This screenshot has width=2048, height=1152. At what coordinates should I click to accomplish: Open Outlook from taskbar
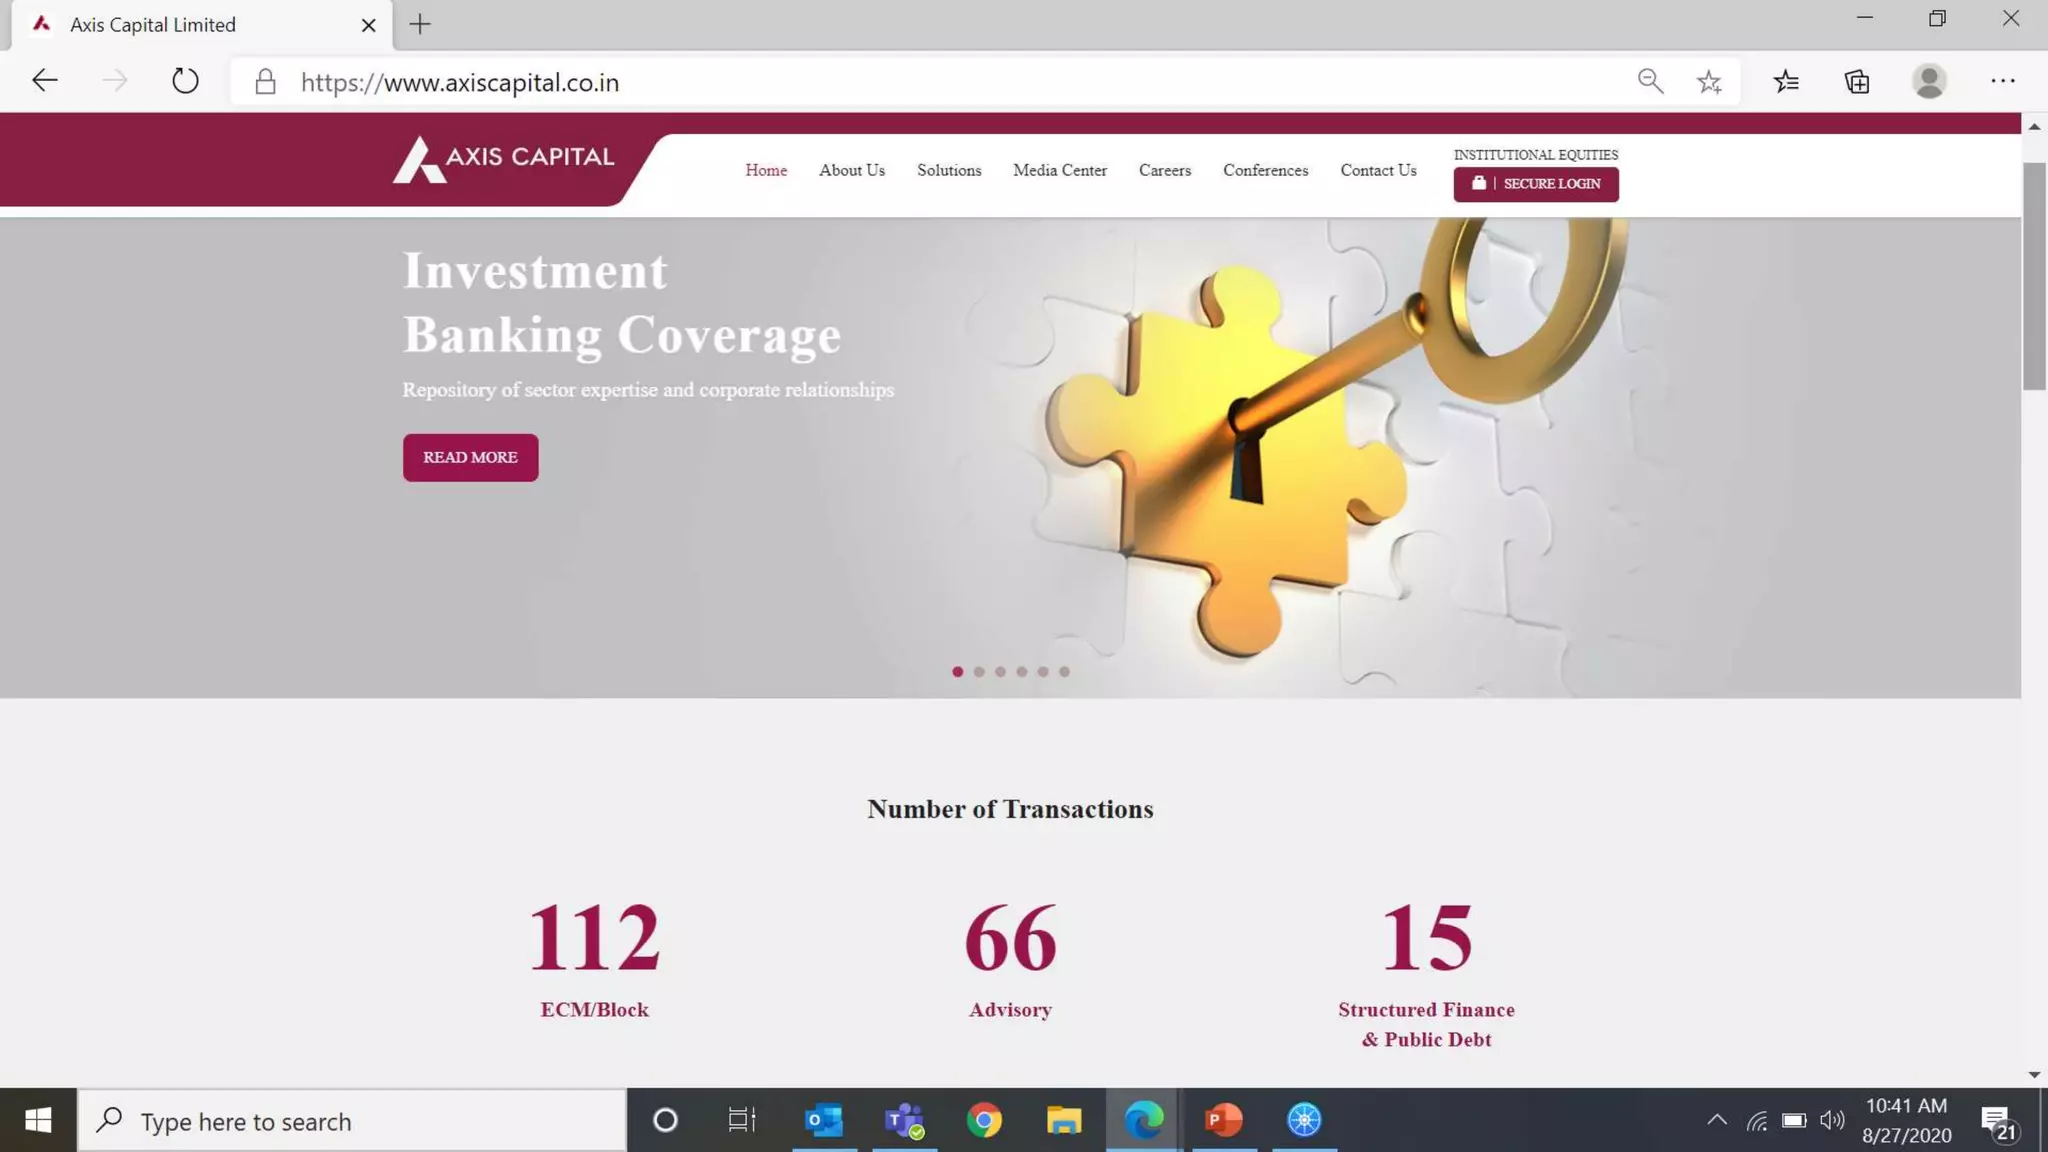(824, 1120)
